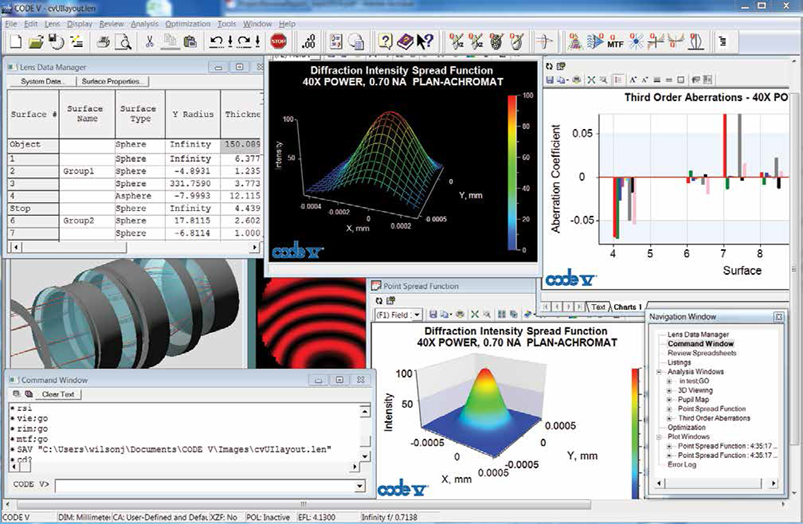Screen dimensions: 803x524
Task: Click the Surface Properties button
Action: tap(112, 81)
